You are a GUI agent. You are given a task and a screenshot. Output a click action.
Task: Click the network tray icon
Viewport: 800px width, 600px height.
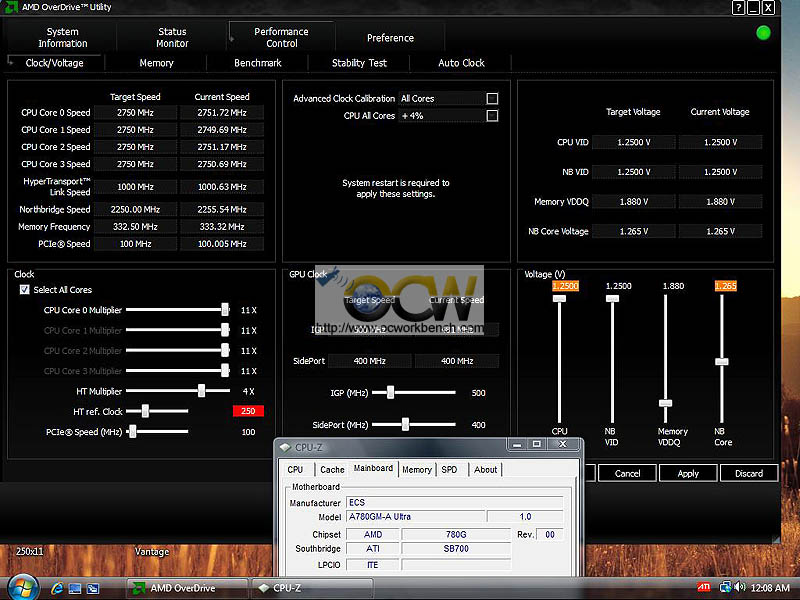coord(725,587)
